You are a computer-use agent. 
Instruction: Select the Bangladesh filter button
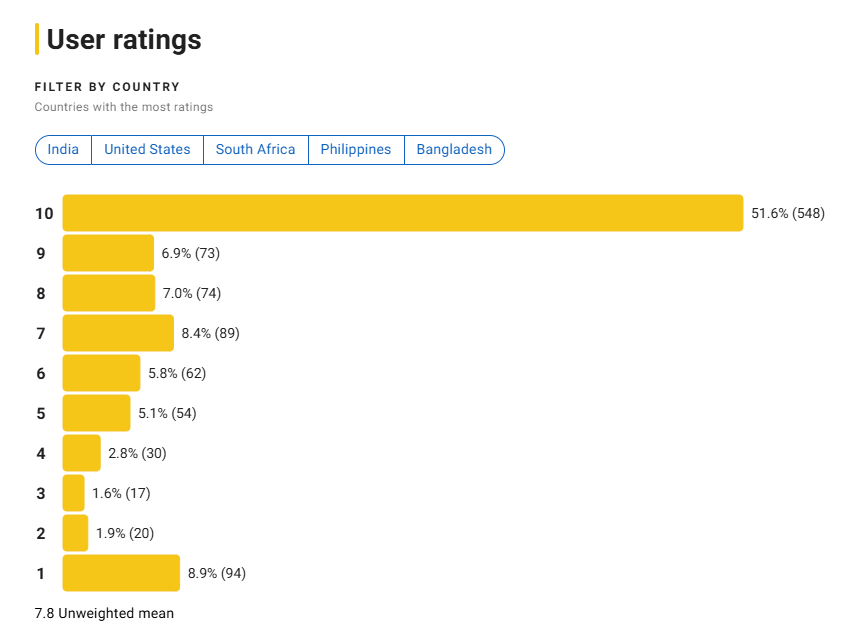pyautogui.click(x=454, y=149)
